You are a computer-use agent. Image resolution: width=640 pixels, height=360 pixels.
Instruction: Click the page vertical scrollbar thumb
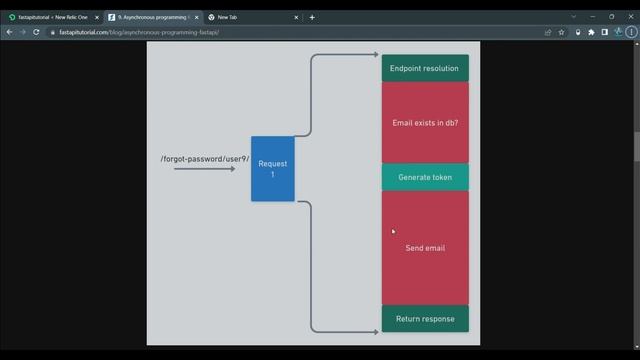(636, 147)
